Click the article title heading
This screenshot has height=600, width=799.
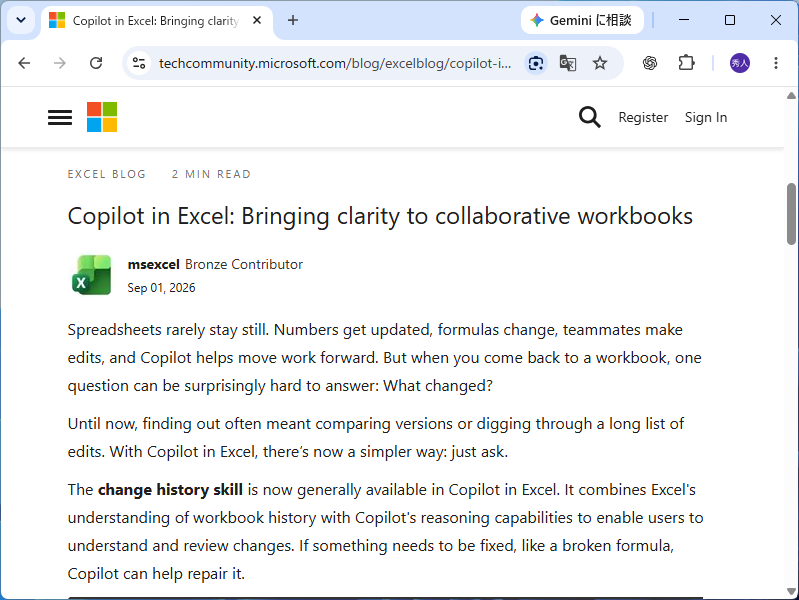tap(380, 216)
